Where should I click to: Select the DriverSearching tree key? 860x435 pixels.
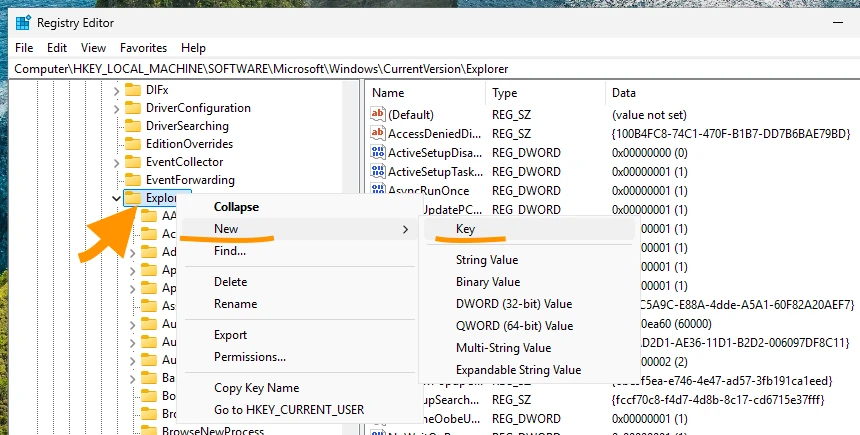(187, 126)
